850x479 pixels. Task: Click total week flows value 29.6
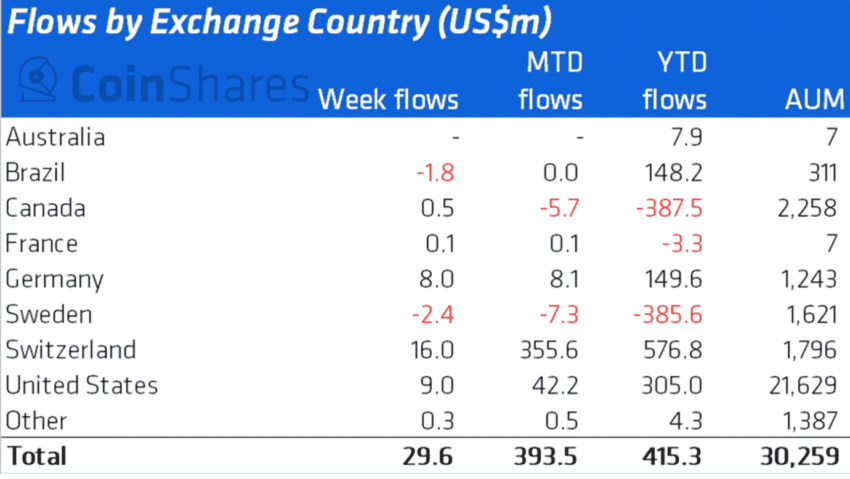click(x=428, y=457)
